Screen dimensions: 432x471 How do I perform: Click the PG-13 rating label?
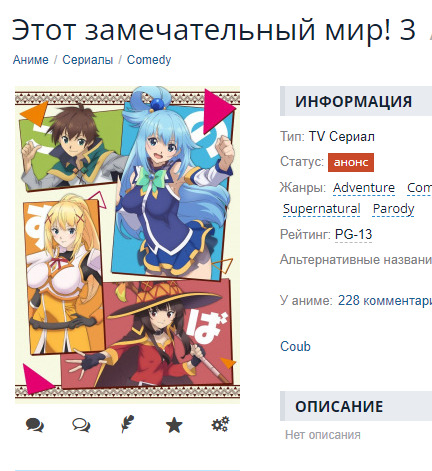click(x=353, y=234)
